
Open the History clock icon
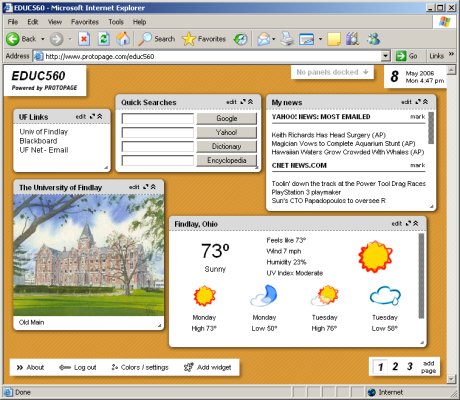pos(240,39)
